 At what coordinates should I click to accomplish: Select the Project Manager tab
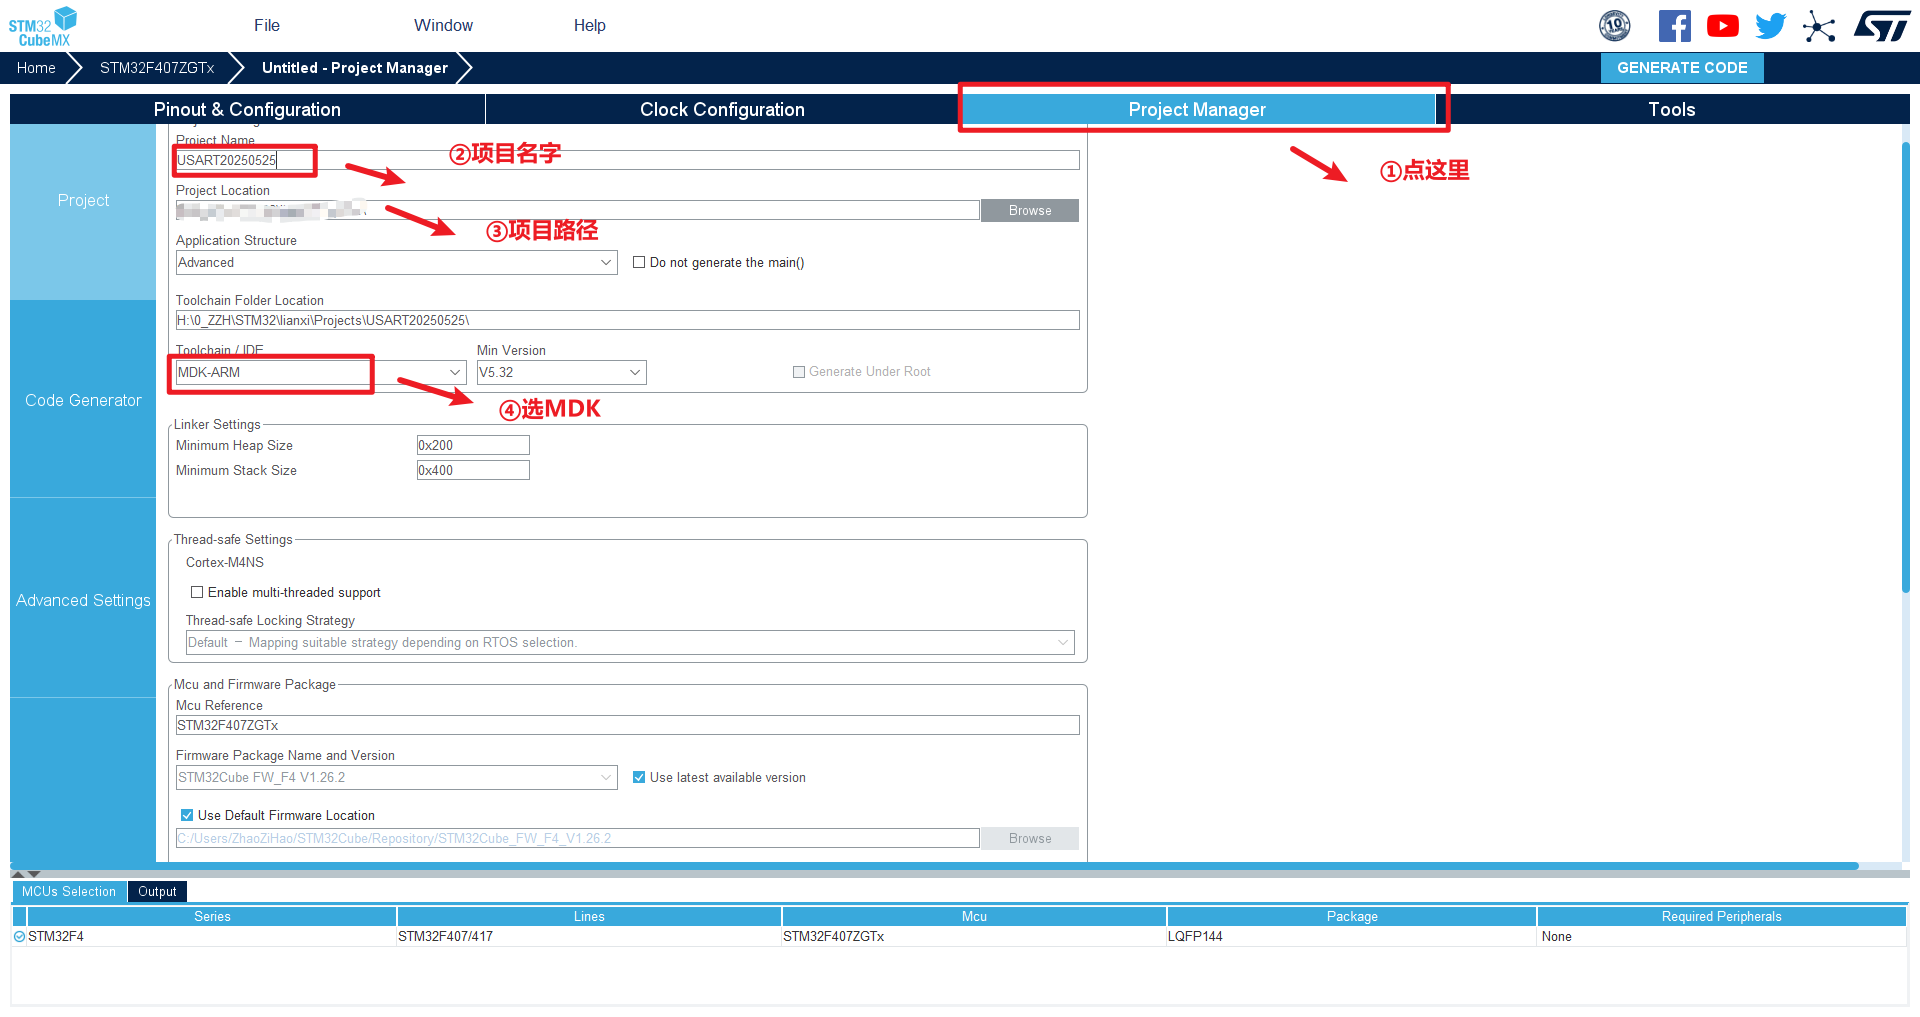point(1197,110)
